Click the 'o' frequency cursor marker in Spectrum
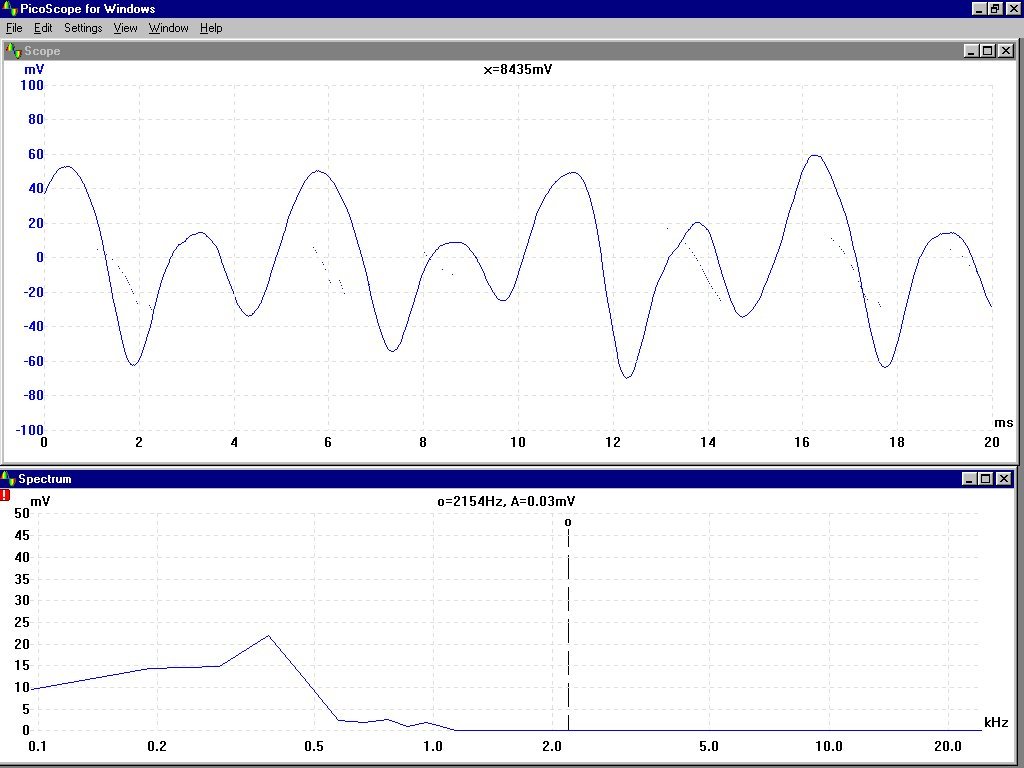This screenshot has width=1024, height=768. point(568,522)
